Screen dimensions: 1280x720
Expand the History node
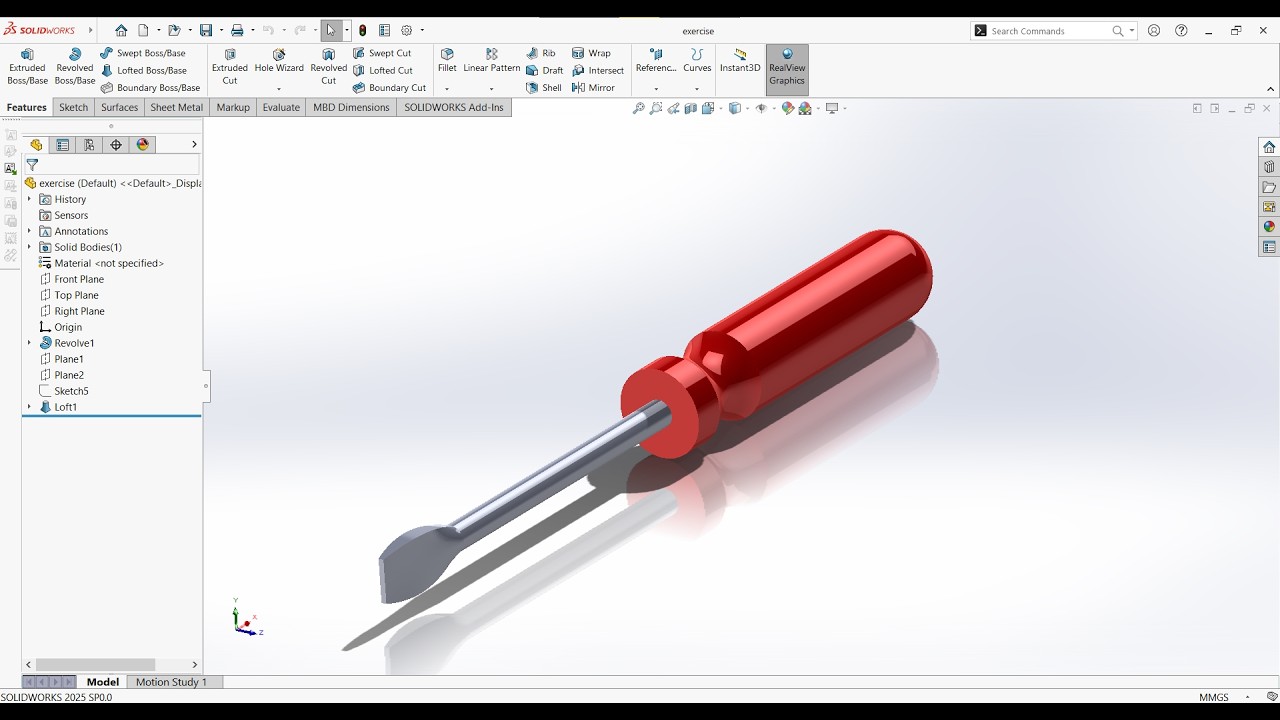pyautogui.click(x=29, y=199)
